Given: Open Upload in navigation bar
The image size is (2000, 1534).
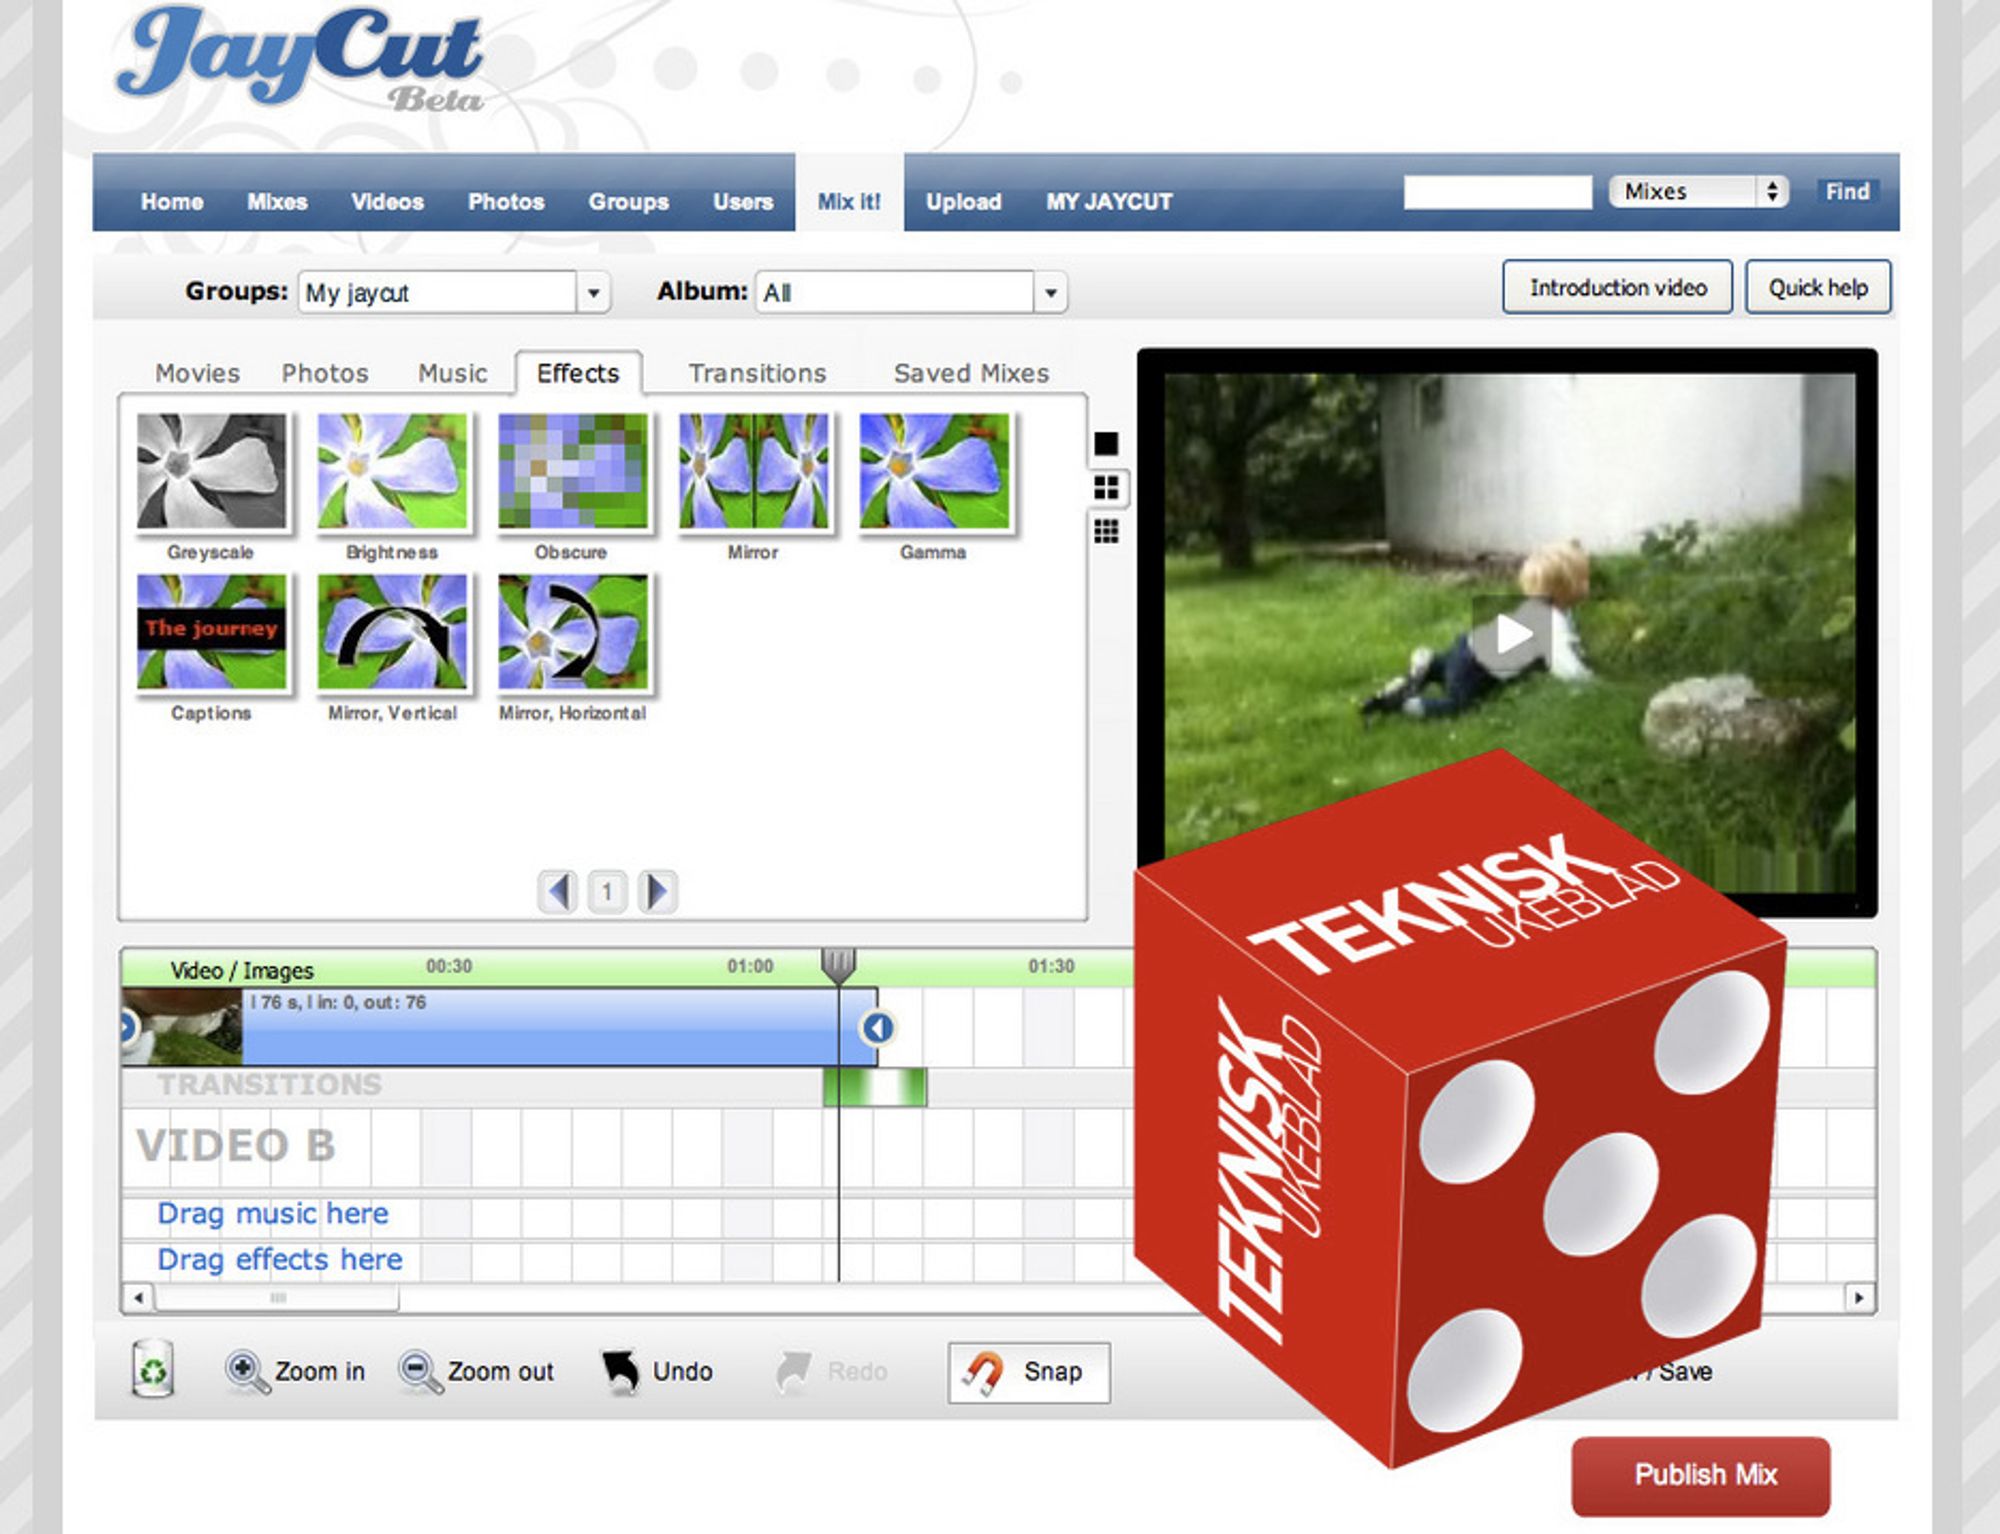Looking at the screenshot, I should (963, 202).
